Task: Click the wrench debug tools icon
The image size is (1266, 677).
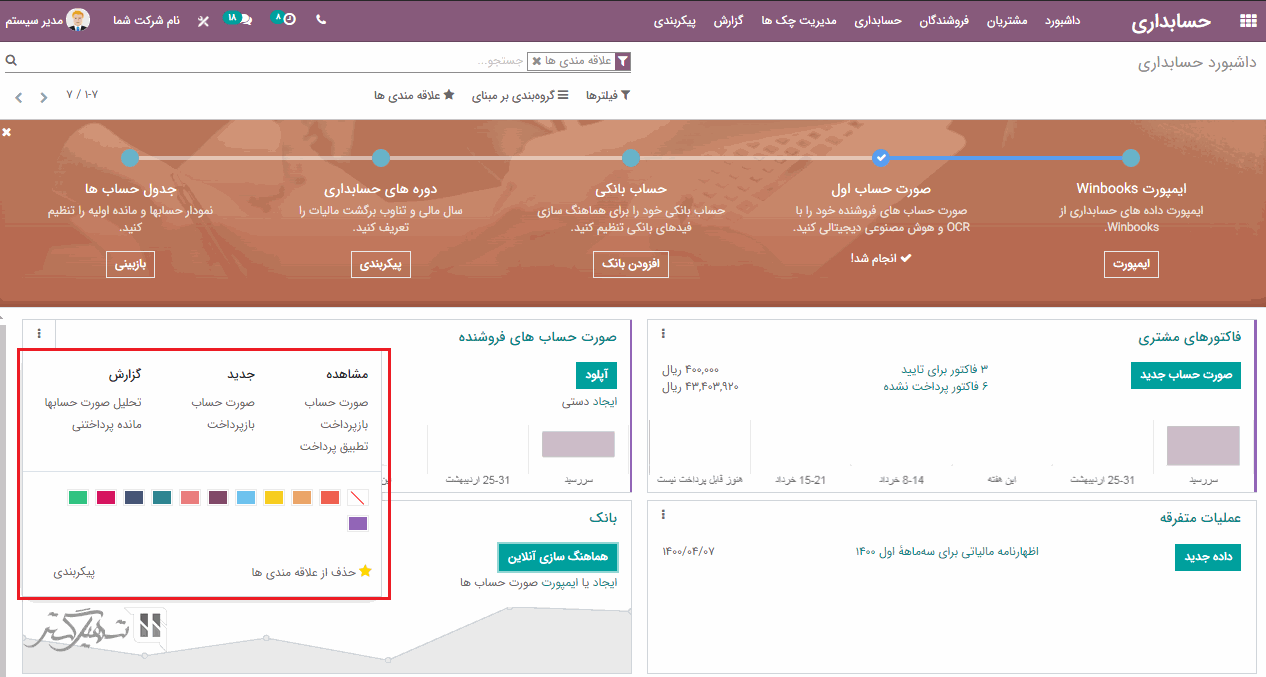Action: (x=203, y=21)
